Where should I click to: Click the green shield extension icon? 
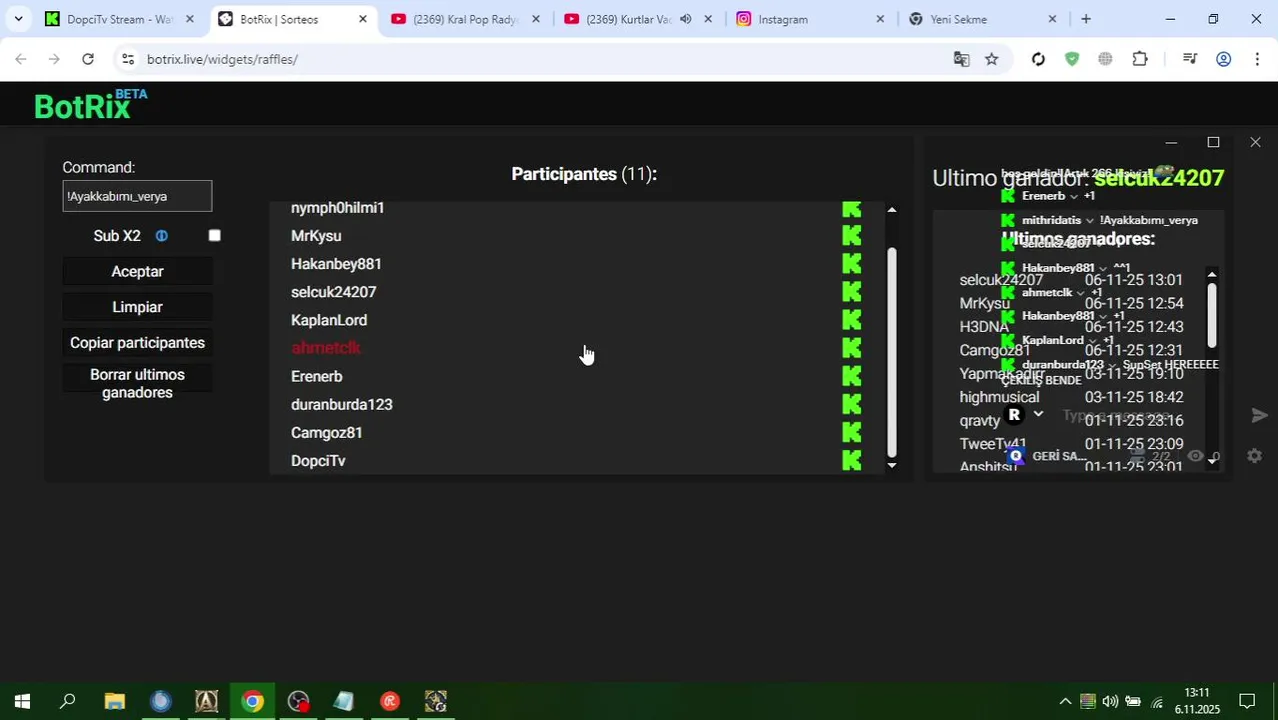pos(1072,59)
